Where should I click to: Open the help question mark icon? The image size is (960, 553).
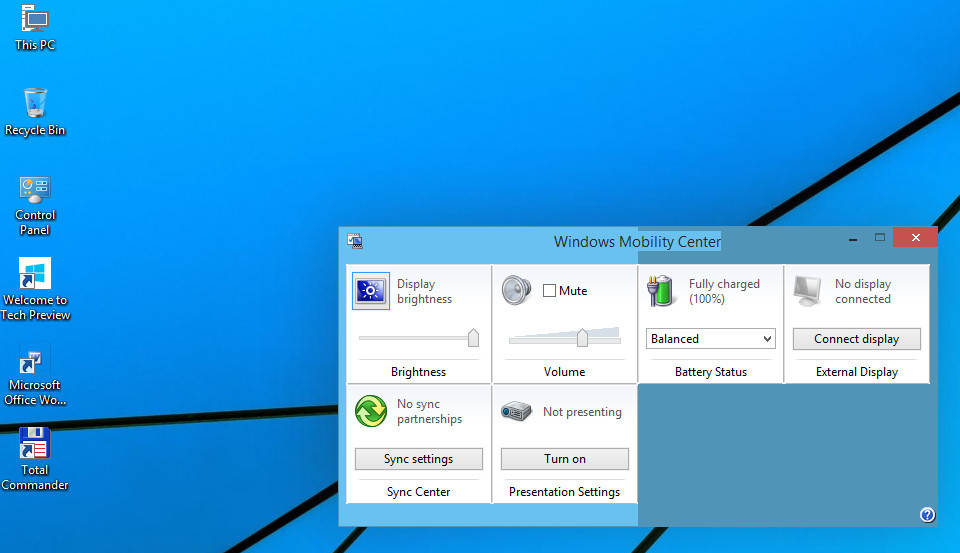coord(927,515)
